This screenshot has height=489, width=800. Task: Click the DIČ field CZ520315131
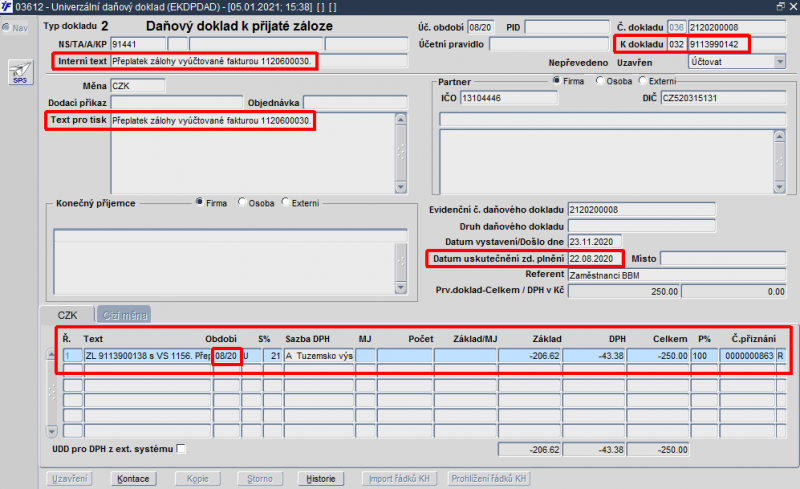click(x=723, y=97)
